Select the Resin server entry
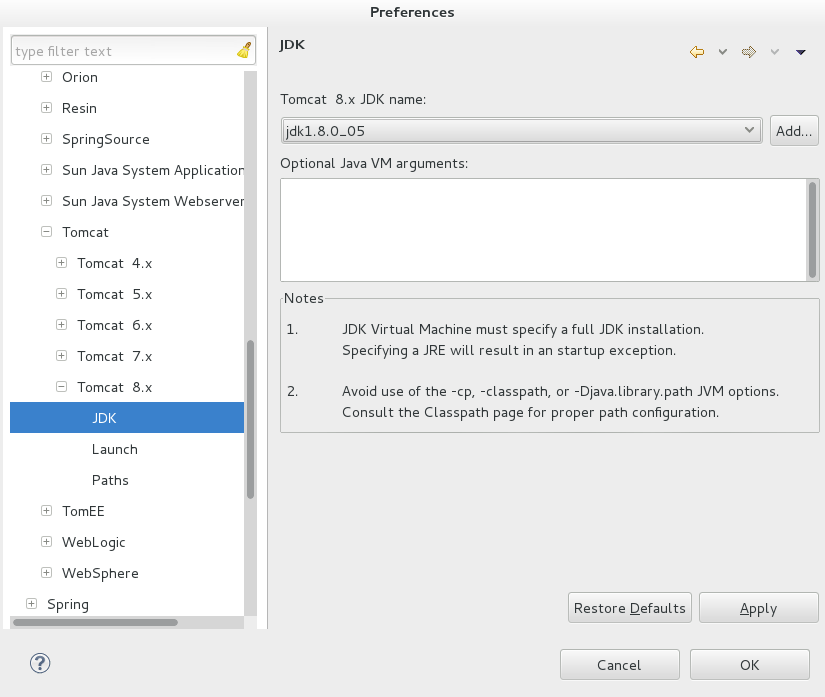 (79, 108)
